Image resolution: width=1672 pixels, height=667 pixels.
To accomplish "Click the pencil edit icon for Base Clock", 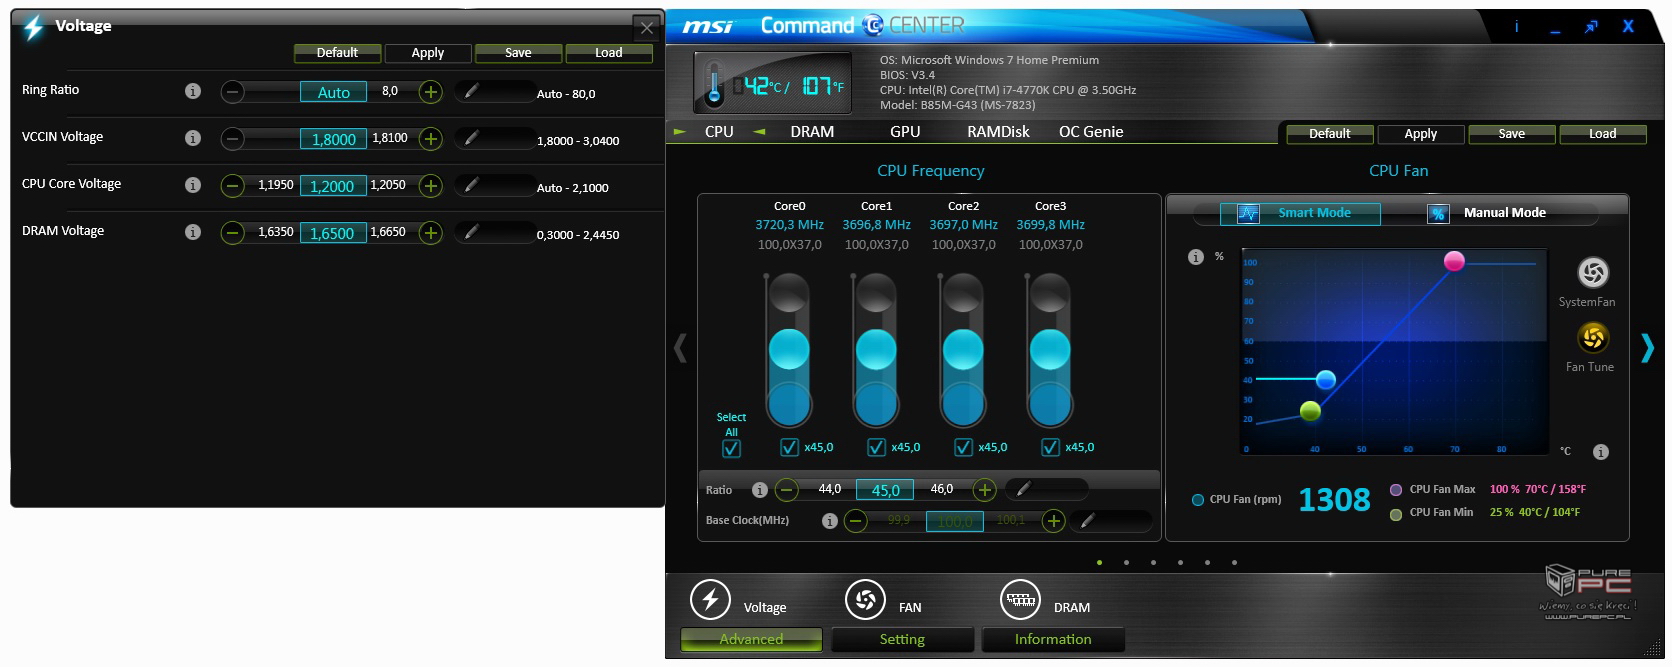I will tap(1088, 520).
